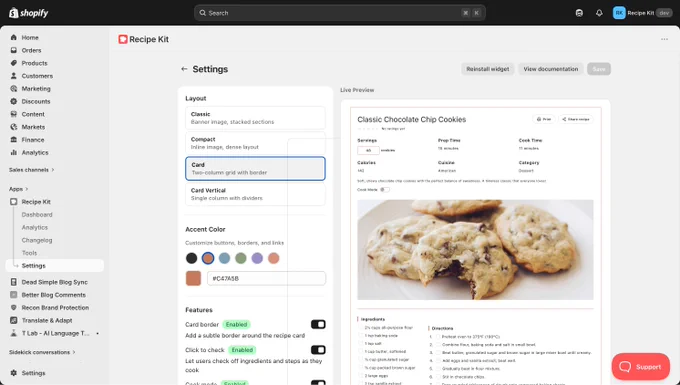Click the Recon Brand Protection shield icon
Image resolution: width=680 pixels, height=385 pixels.
(x=13, y=307)
